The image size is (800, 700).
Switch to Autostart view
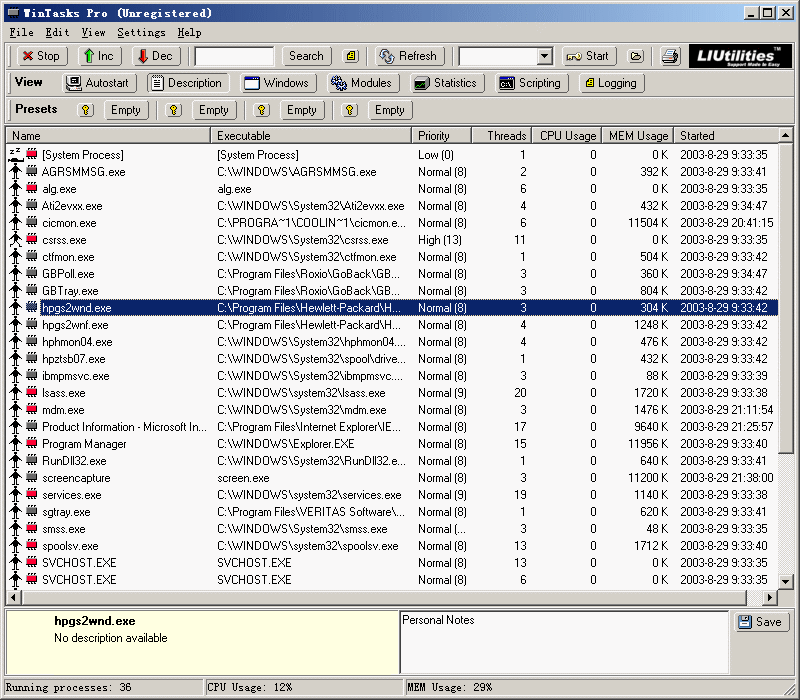coord(100,83)
